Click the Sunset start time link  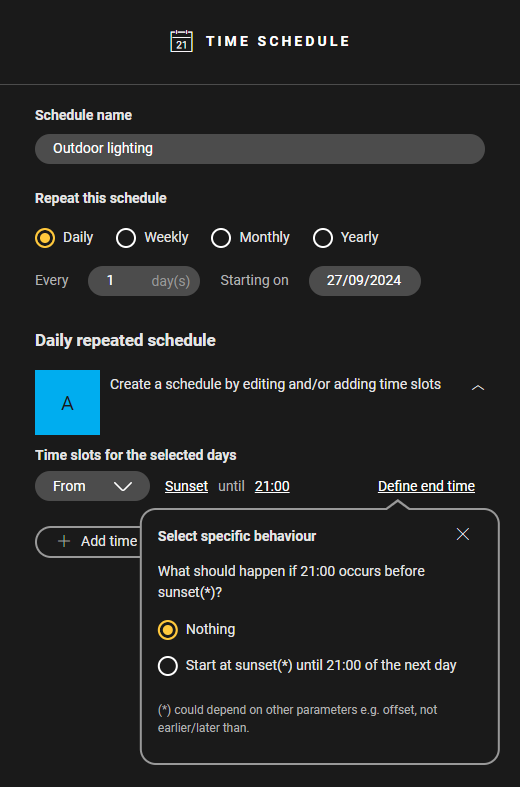[187, 486]
